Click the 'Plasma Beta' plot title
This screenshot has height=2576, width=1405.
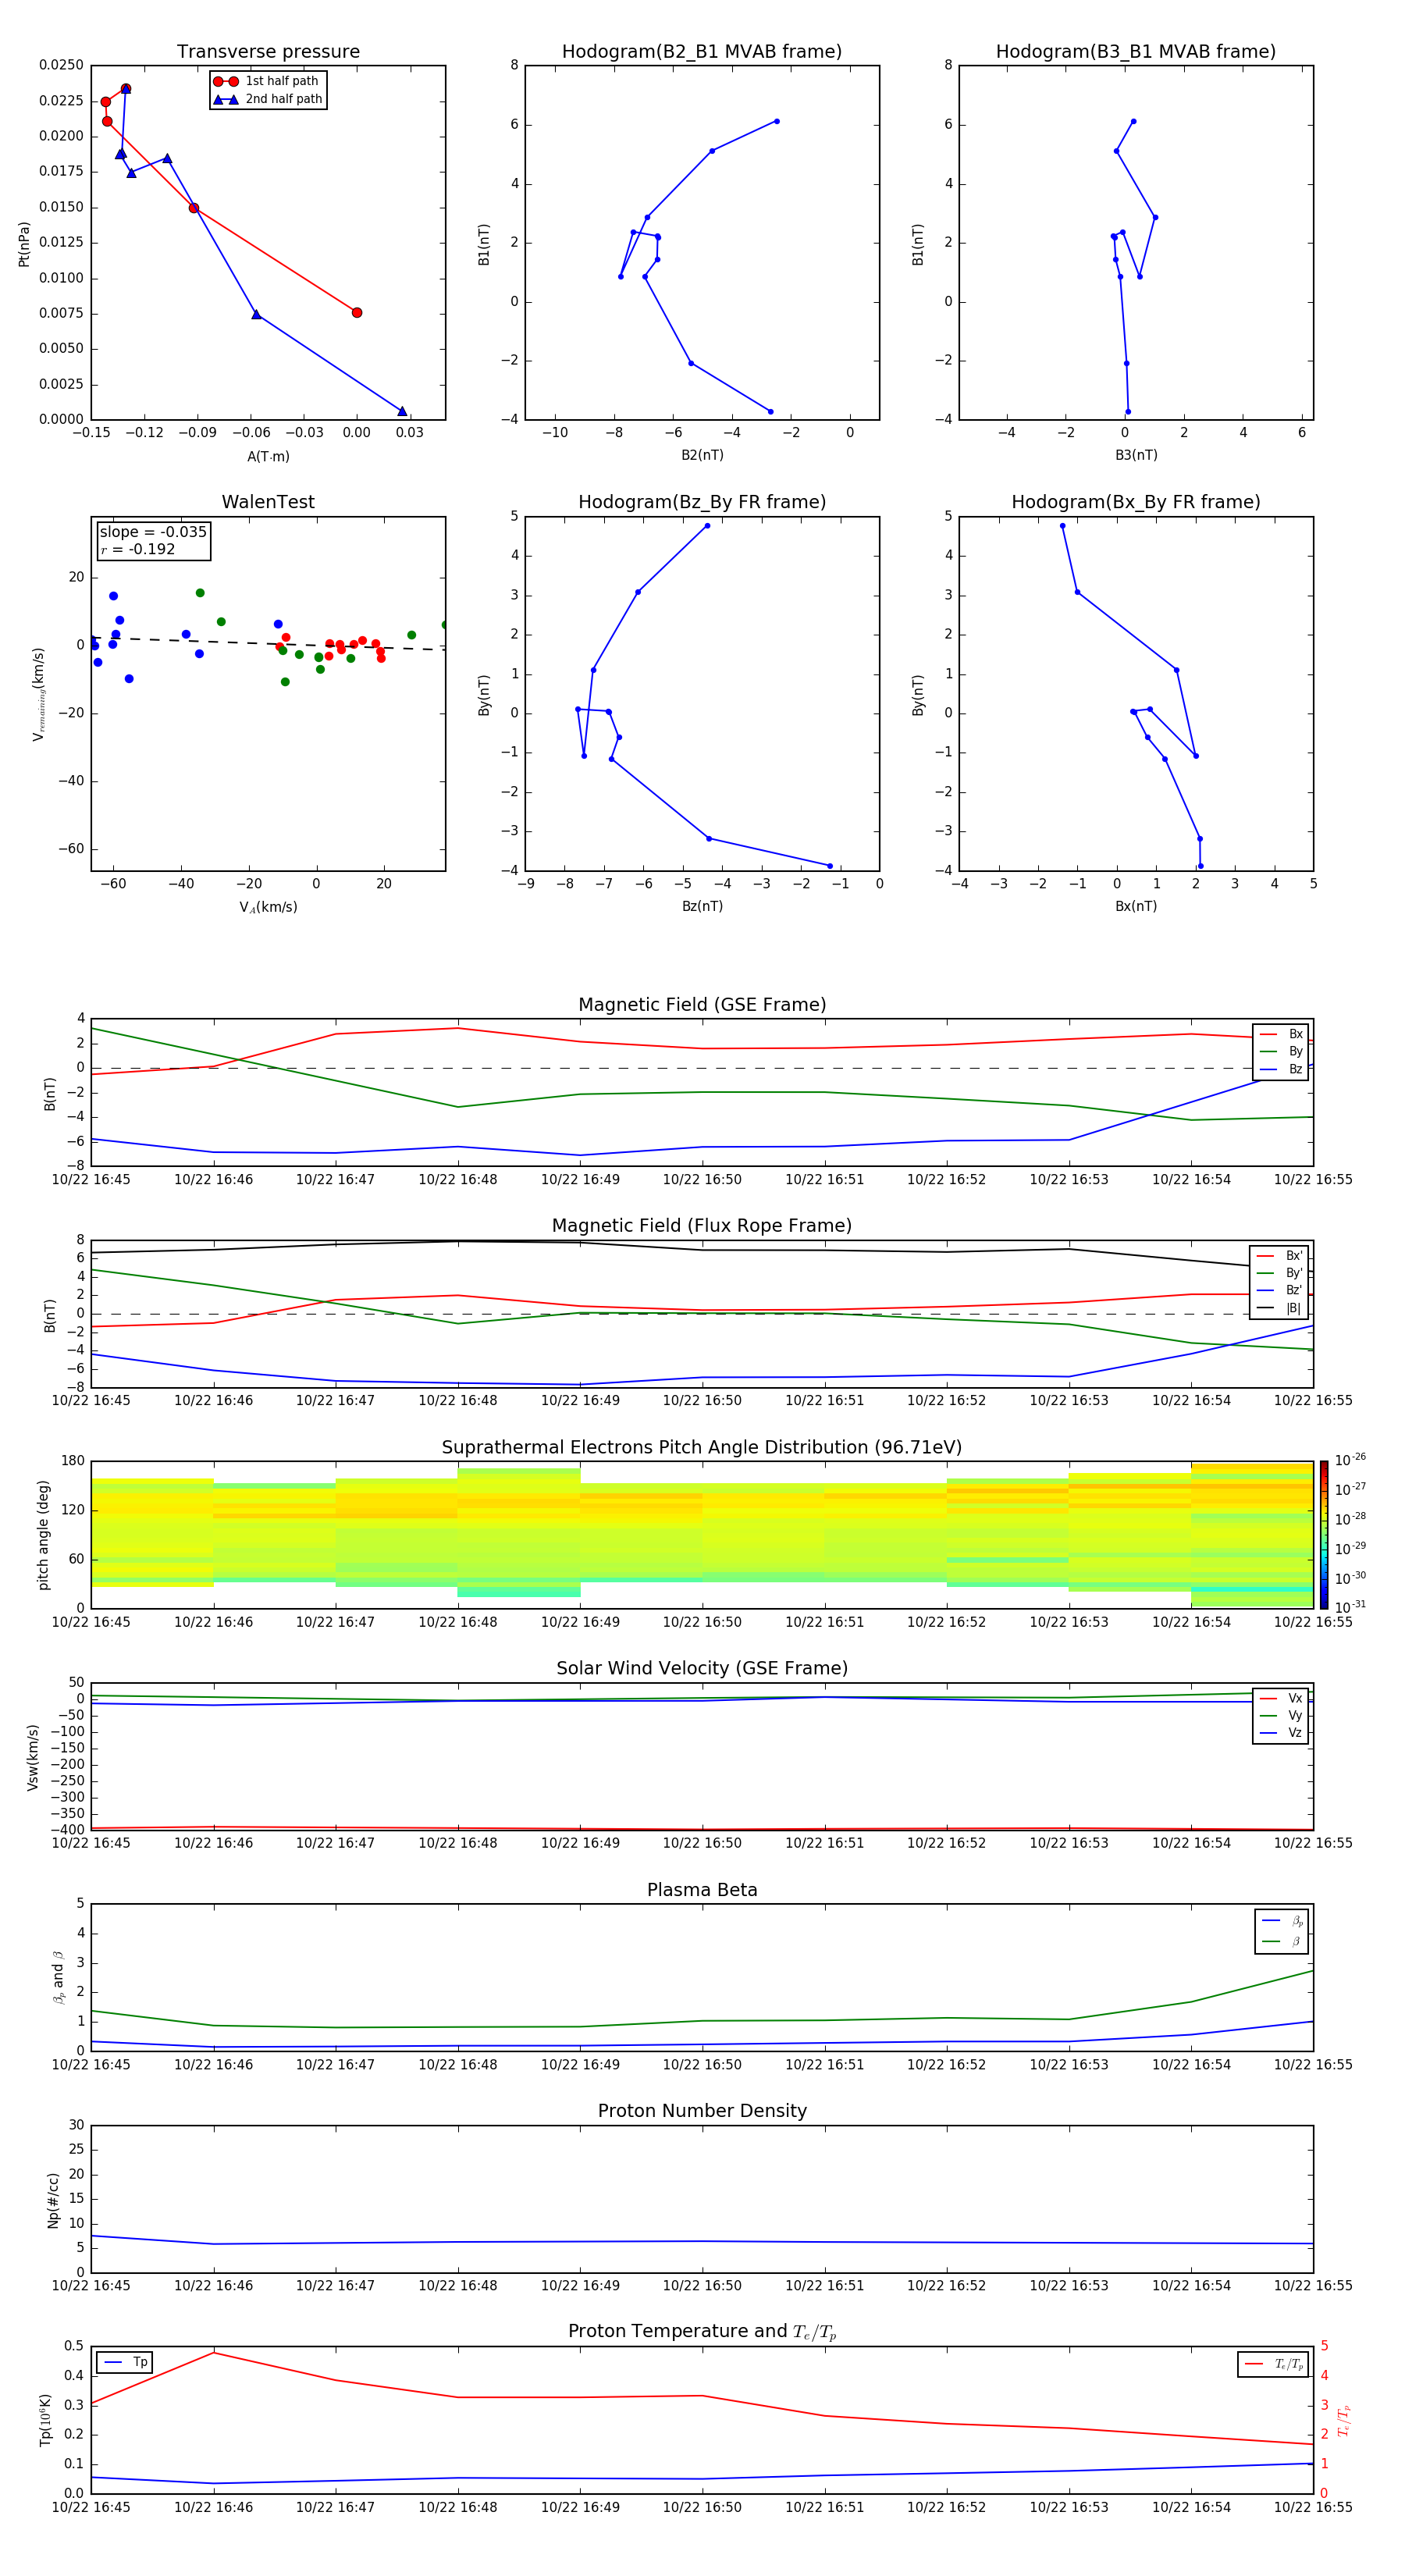[702, 1891]
